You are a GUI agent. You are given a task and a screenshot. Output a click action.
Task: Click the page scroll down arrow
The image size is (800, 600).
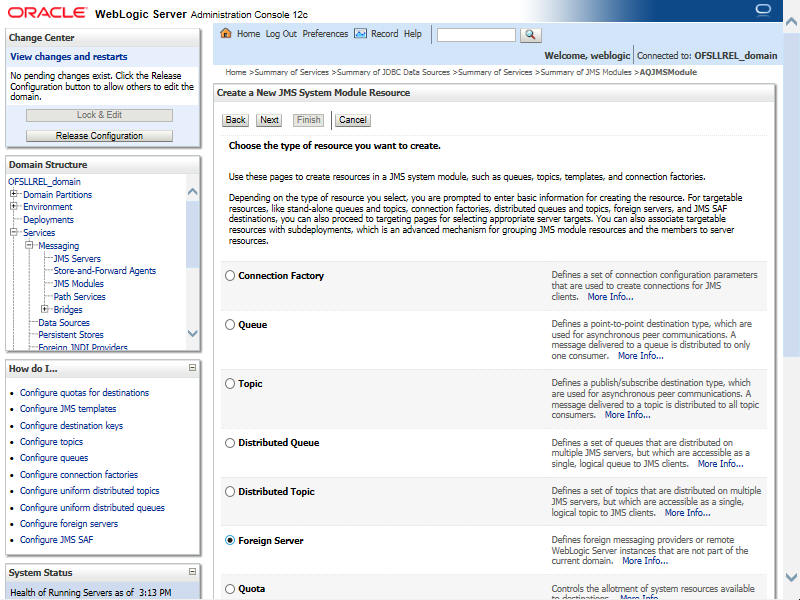click(x=791, y=577)
